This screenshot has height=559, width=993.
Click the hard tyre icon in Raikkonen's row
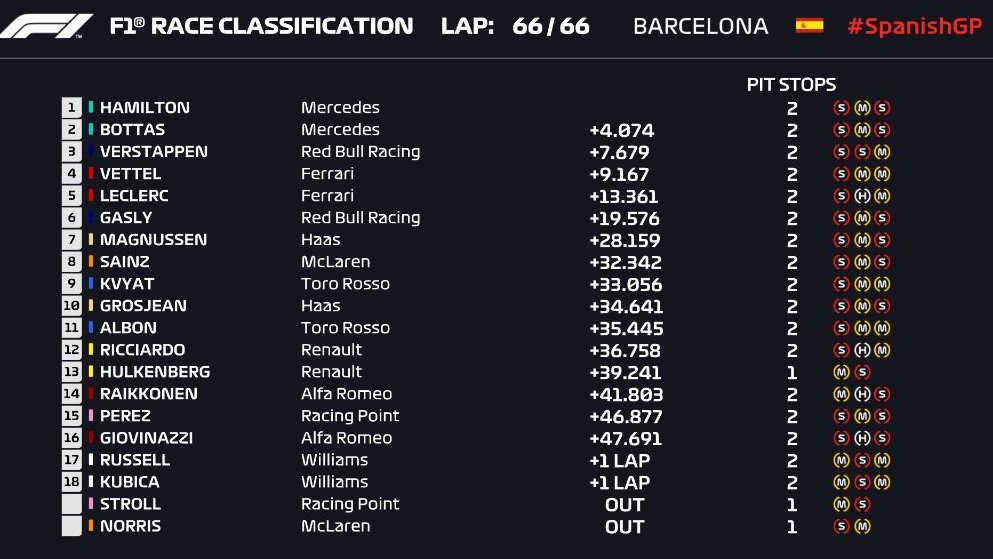pos(862,394)
